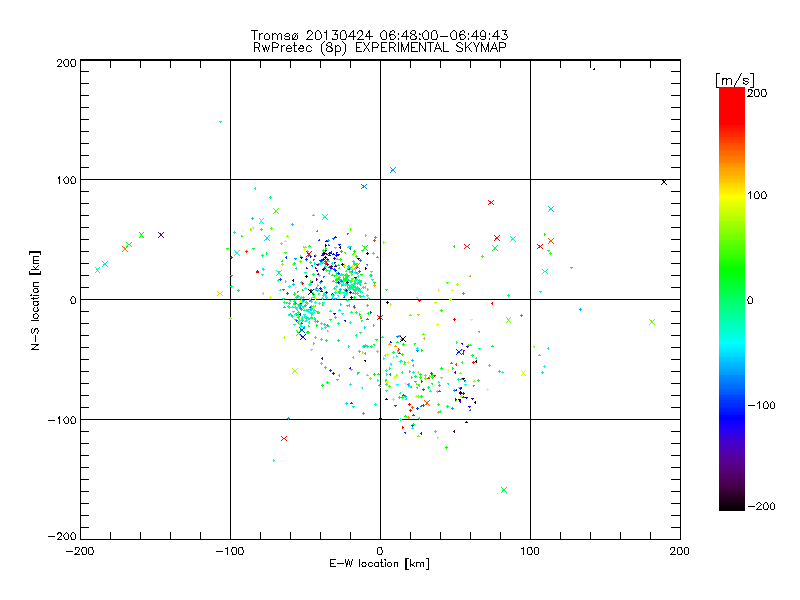Click the 'N-S location [km]' axis label
Screen dimensions: 800x600
pyautogui.click(x=35, y=300)
